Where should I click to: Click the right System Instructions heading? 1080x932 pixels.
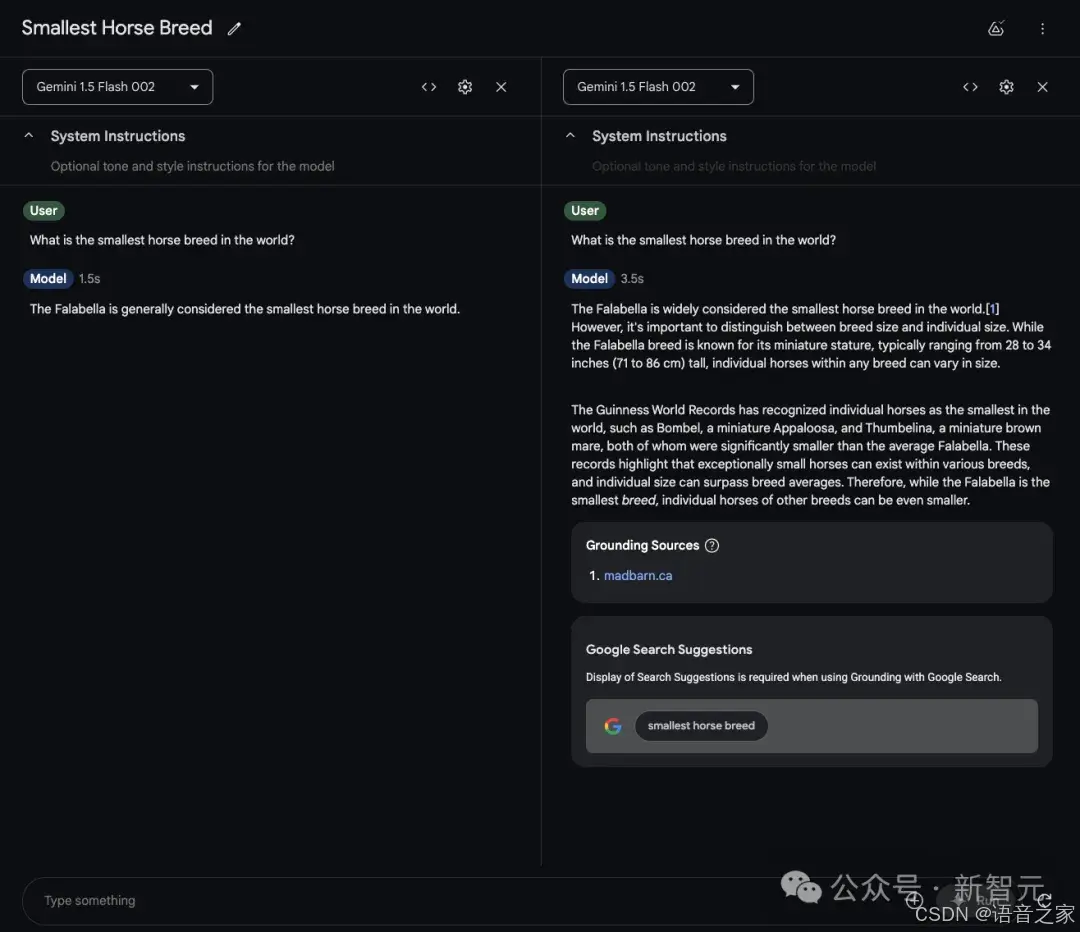point(659,136)
